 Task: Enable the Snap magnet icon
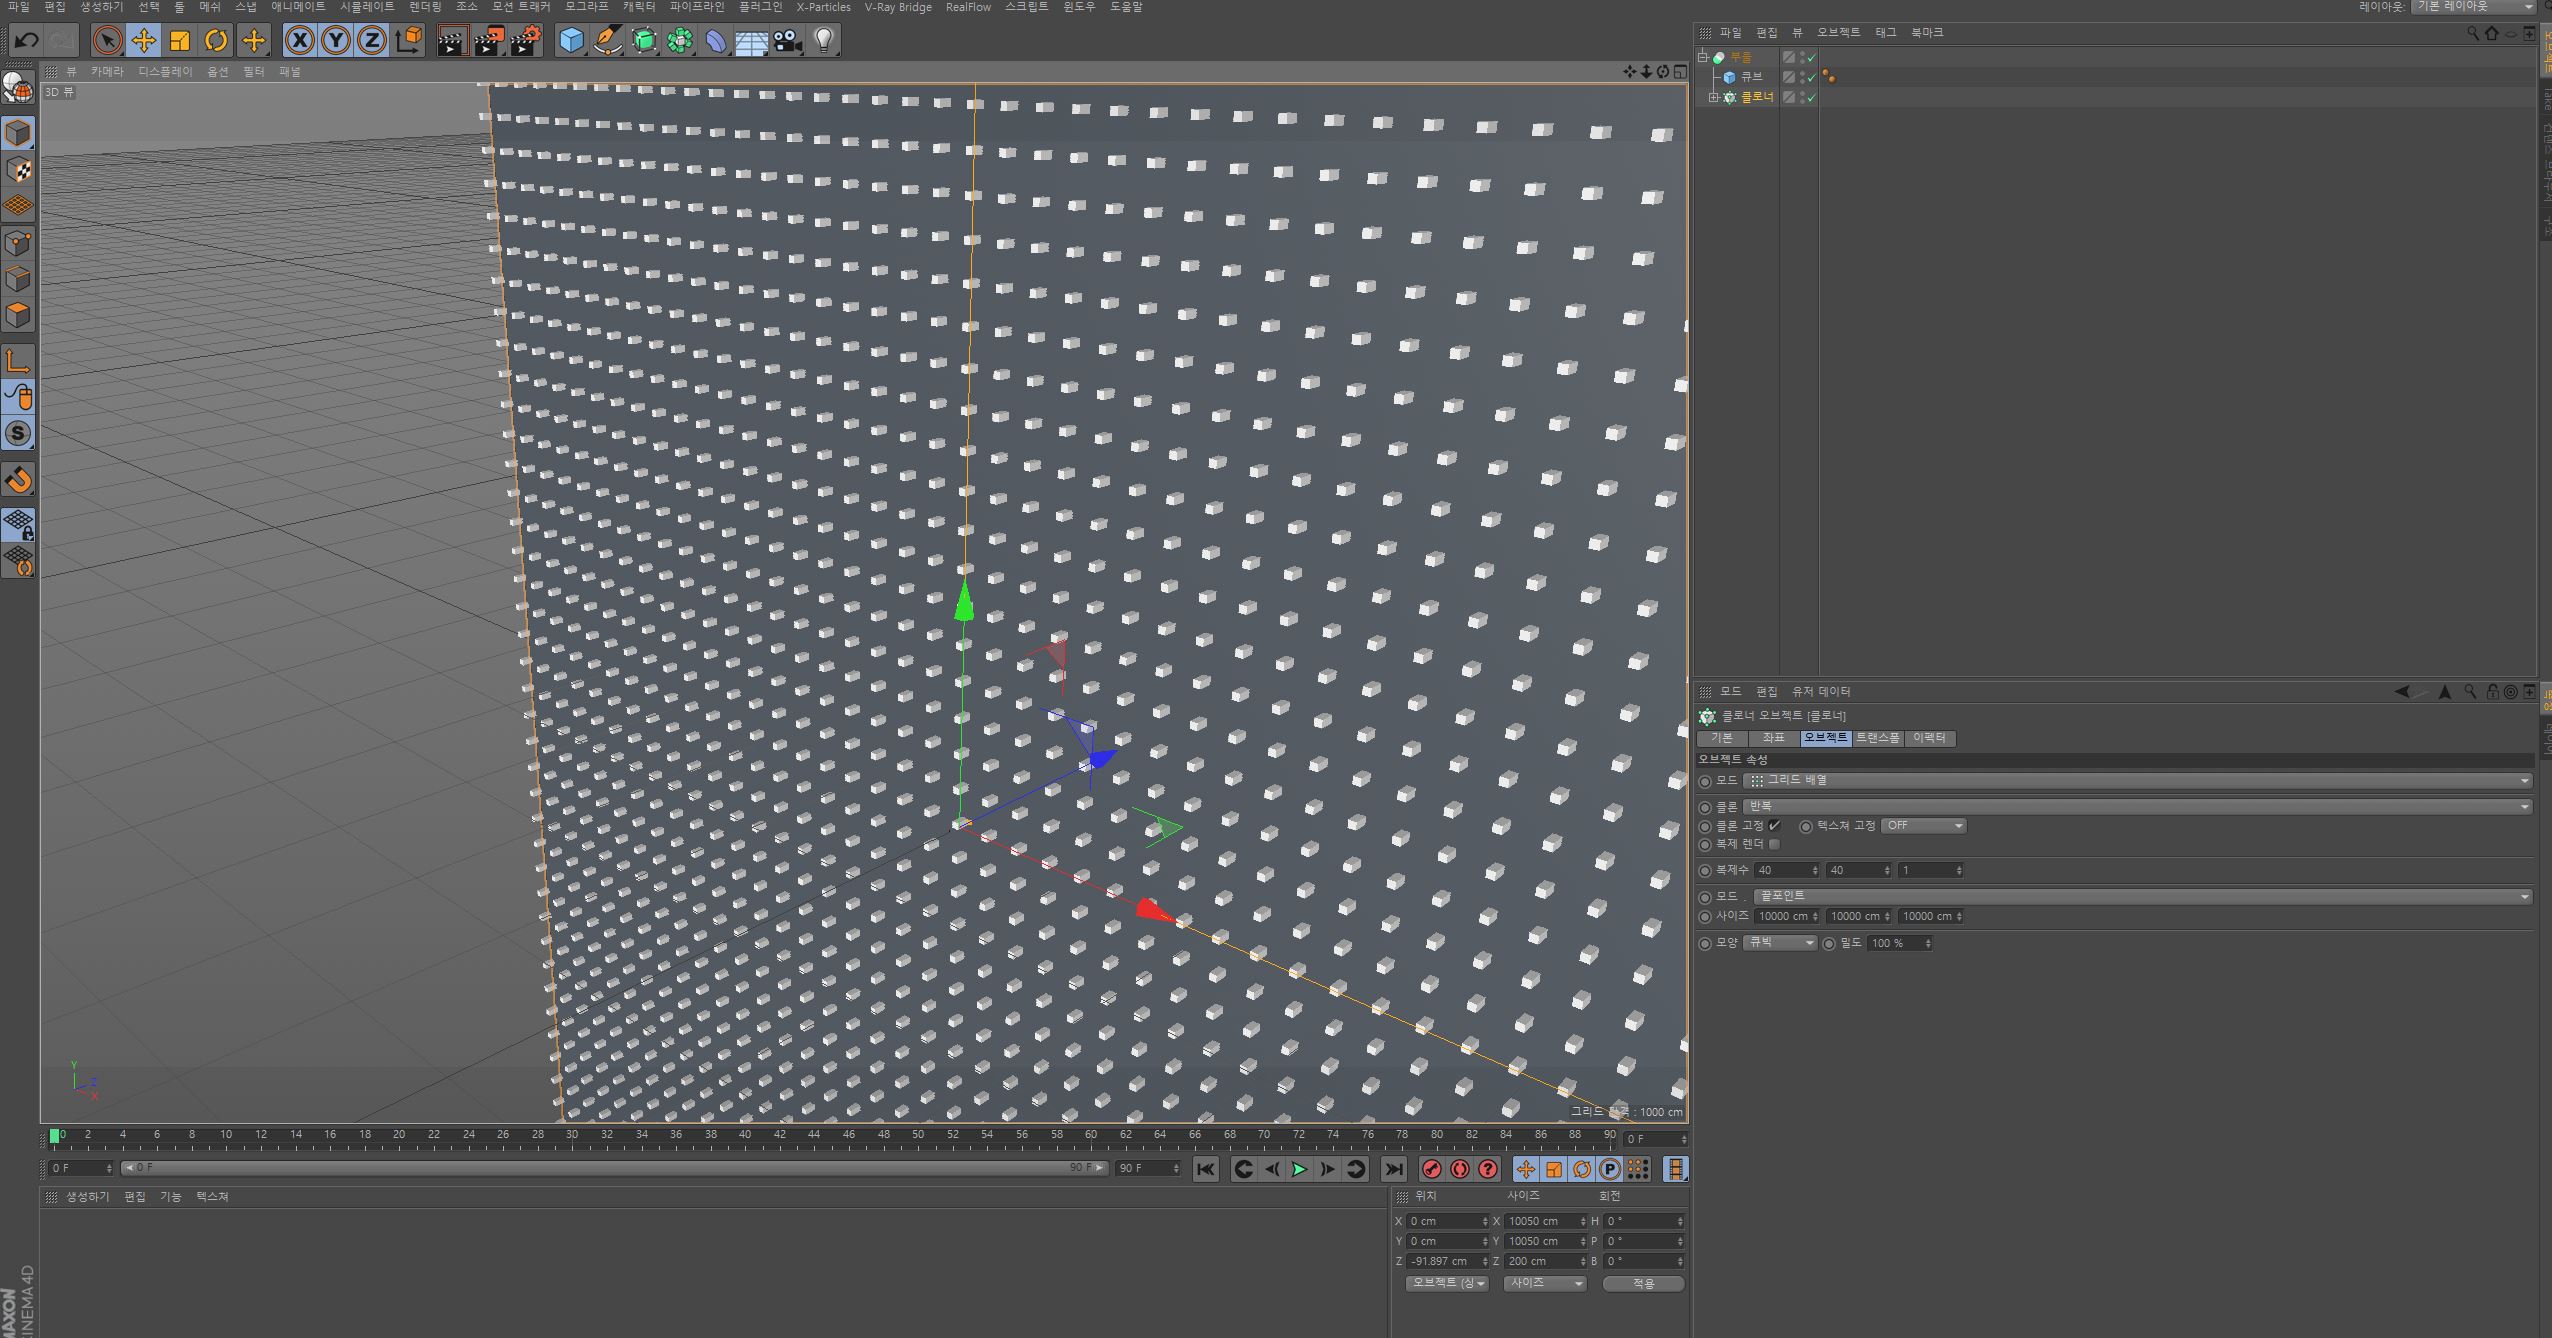18,480
